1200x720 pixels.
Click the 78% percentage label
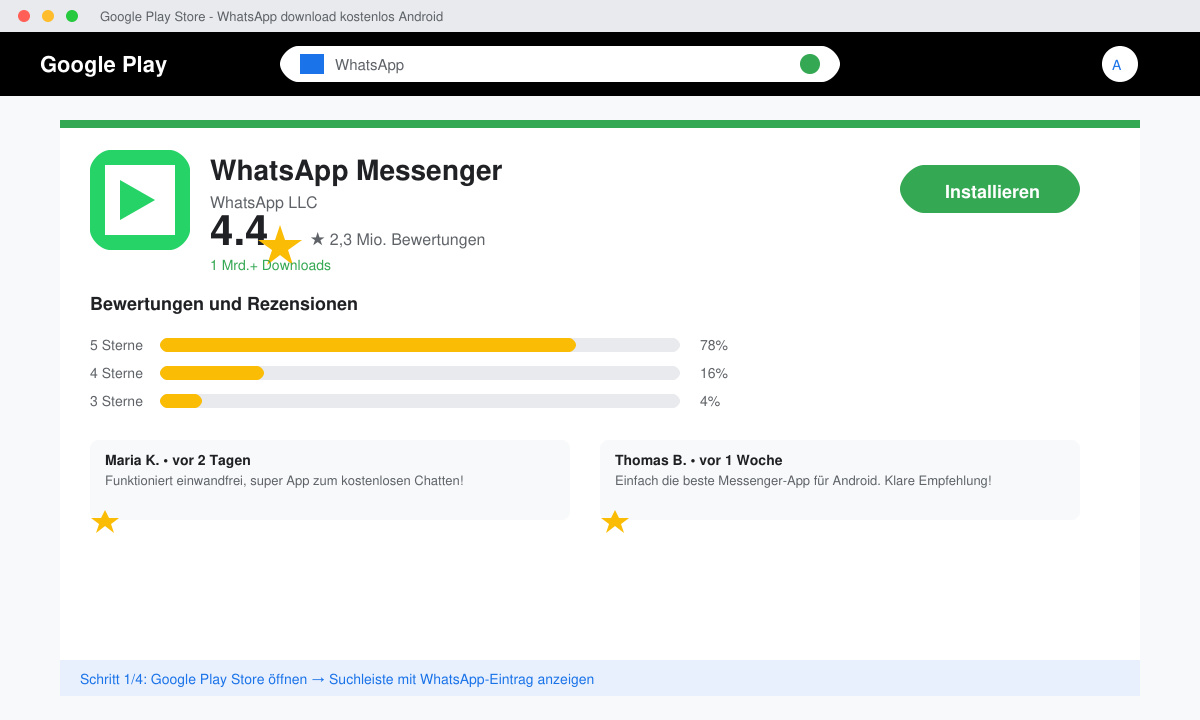[x=714, y=345]
